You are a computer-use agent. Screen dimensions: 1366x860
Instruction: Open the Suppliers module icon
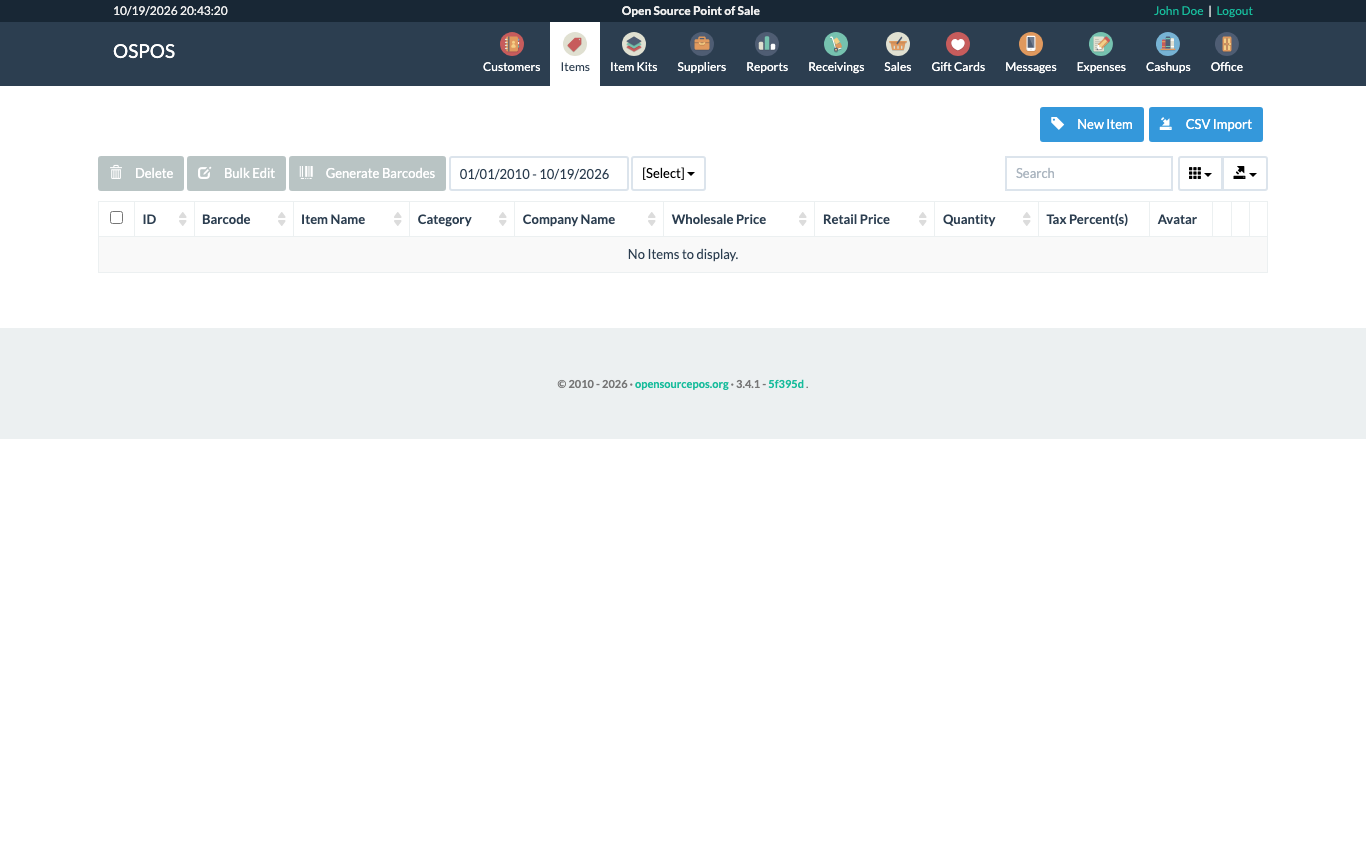tap(701, 44)
